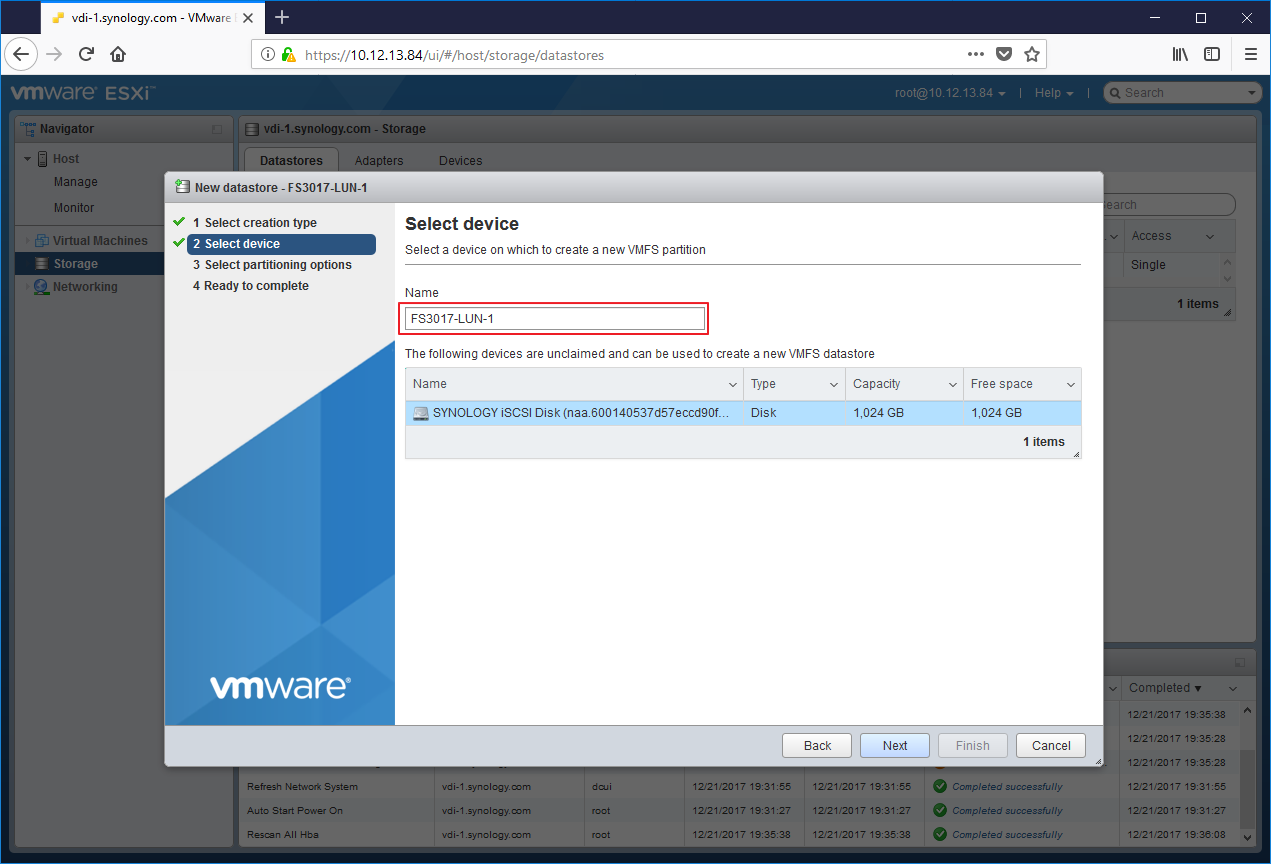The width and height of the screenshot is (1271, 864).
Task: Bookmark this page with the star icon
Action: tap(1032, 54)
